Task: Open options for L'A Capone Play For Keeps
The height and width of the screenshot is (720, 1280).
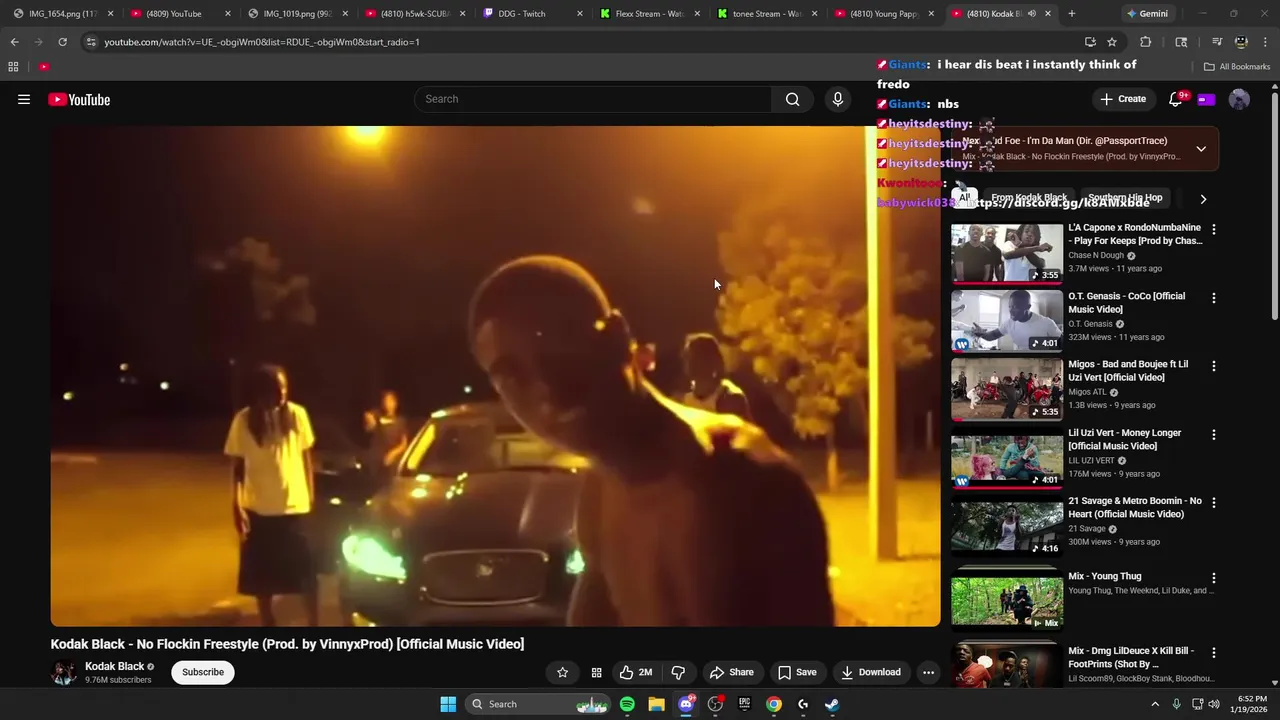Action: (x=1214, y=229)
